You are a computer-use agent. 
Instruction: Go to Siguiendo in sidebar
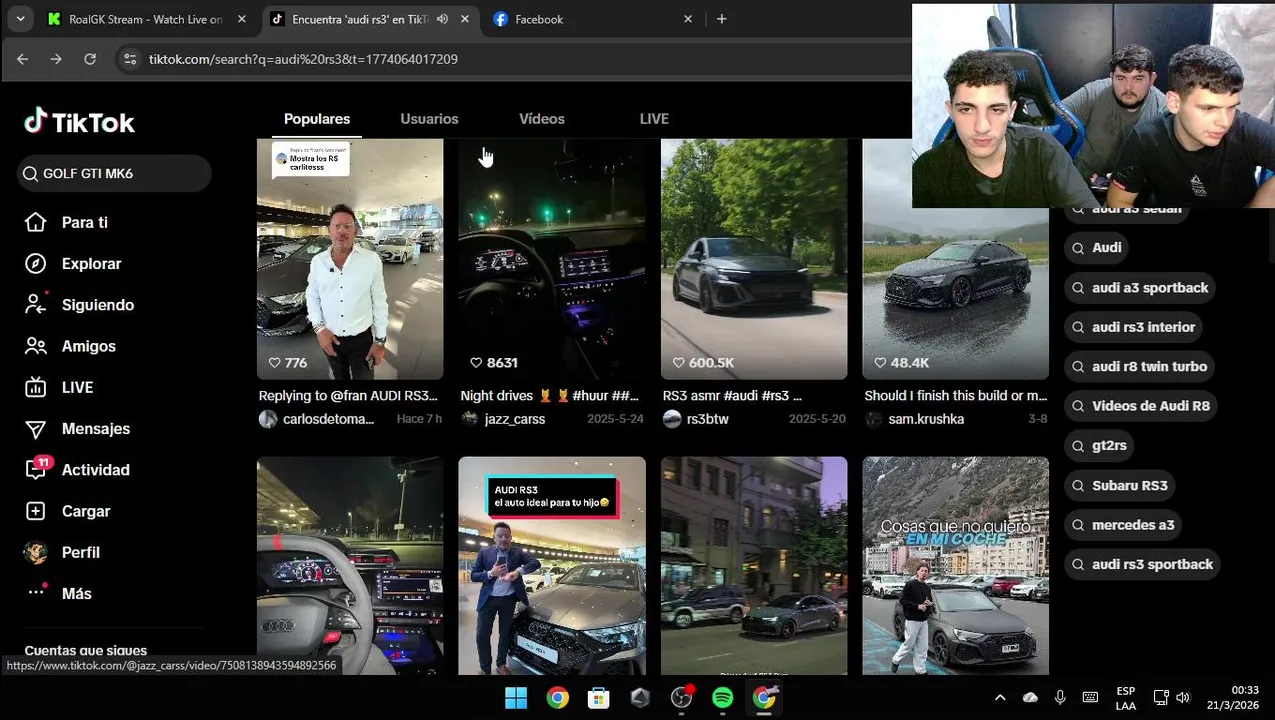pos(79,305)
